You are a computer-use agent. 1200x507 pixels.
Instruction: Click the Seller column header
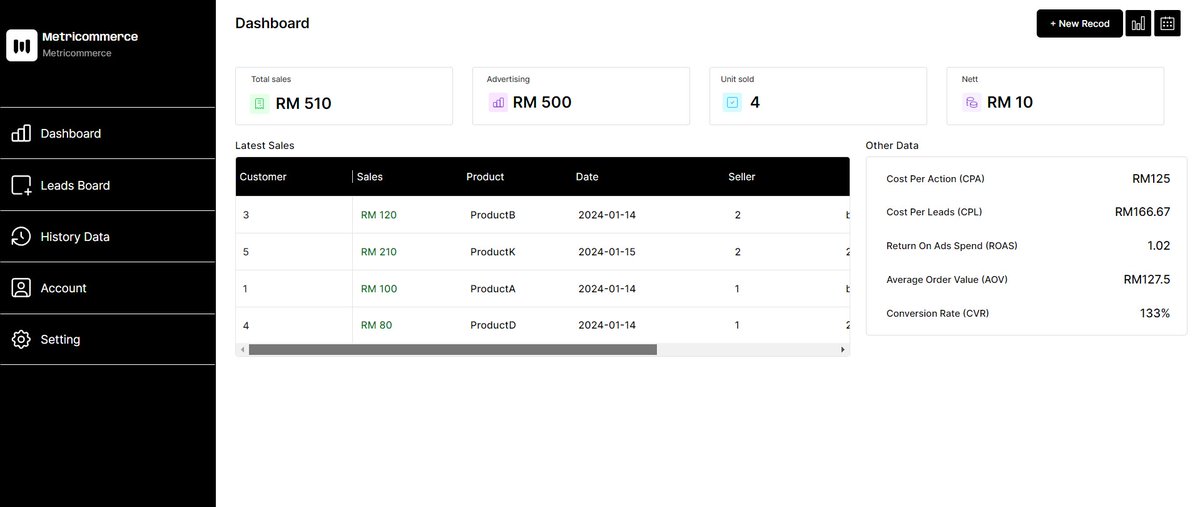742,177
